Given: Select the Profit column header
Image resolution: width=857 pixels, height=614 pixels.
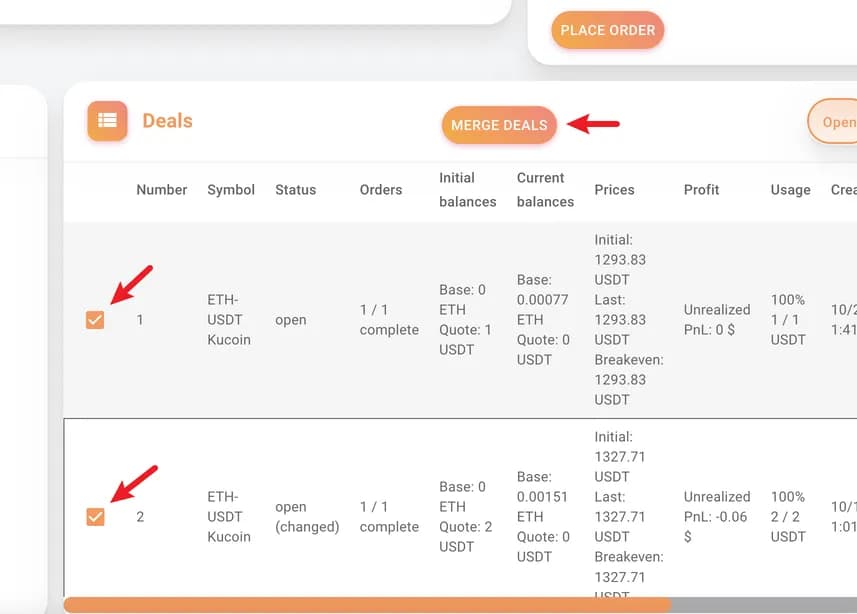Looking at the screenshot, I should click(701, 190).
